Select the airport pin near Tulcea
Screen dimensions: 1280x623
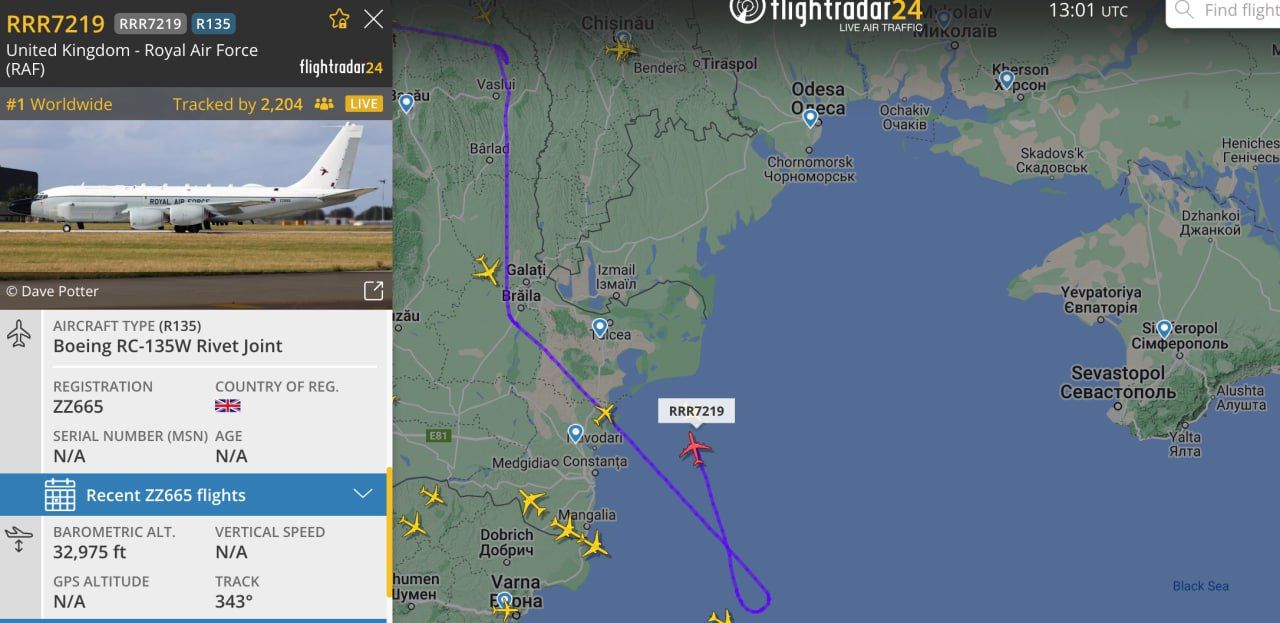tap(600, 327)
